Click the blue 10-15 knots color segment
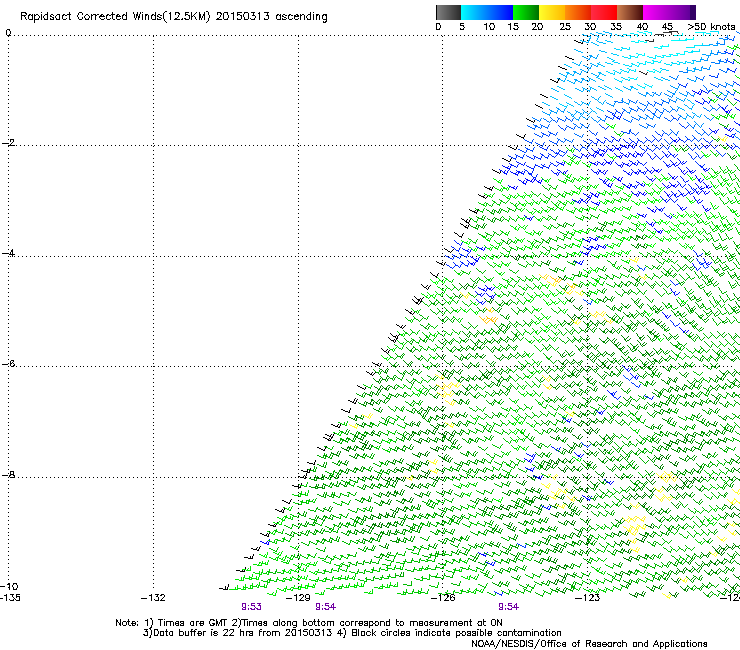Viewport: 740px width, 650px height. 500,12
